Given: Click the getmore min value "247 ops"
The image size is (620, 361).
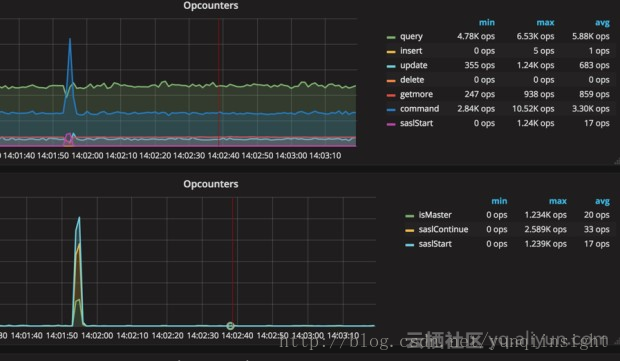Looking at the screenshot, I should [x=480, y=94].
